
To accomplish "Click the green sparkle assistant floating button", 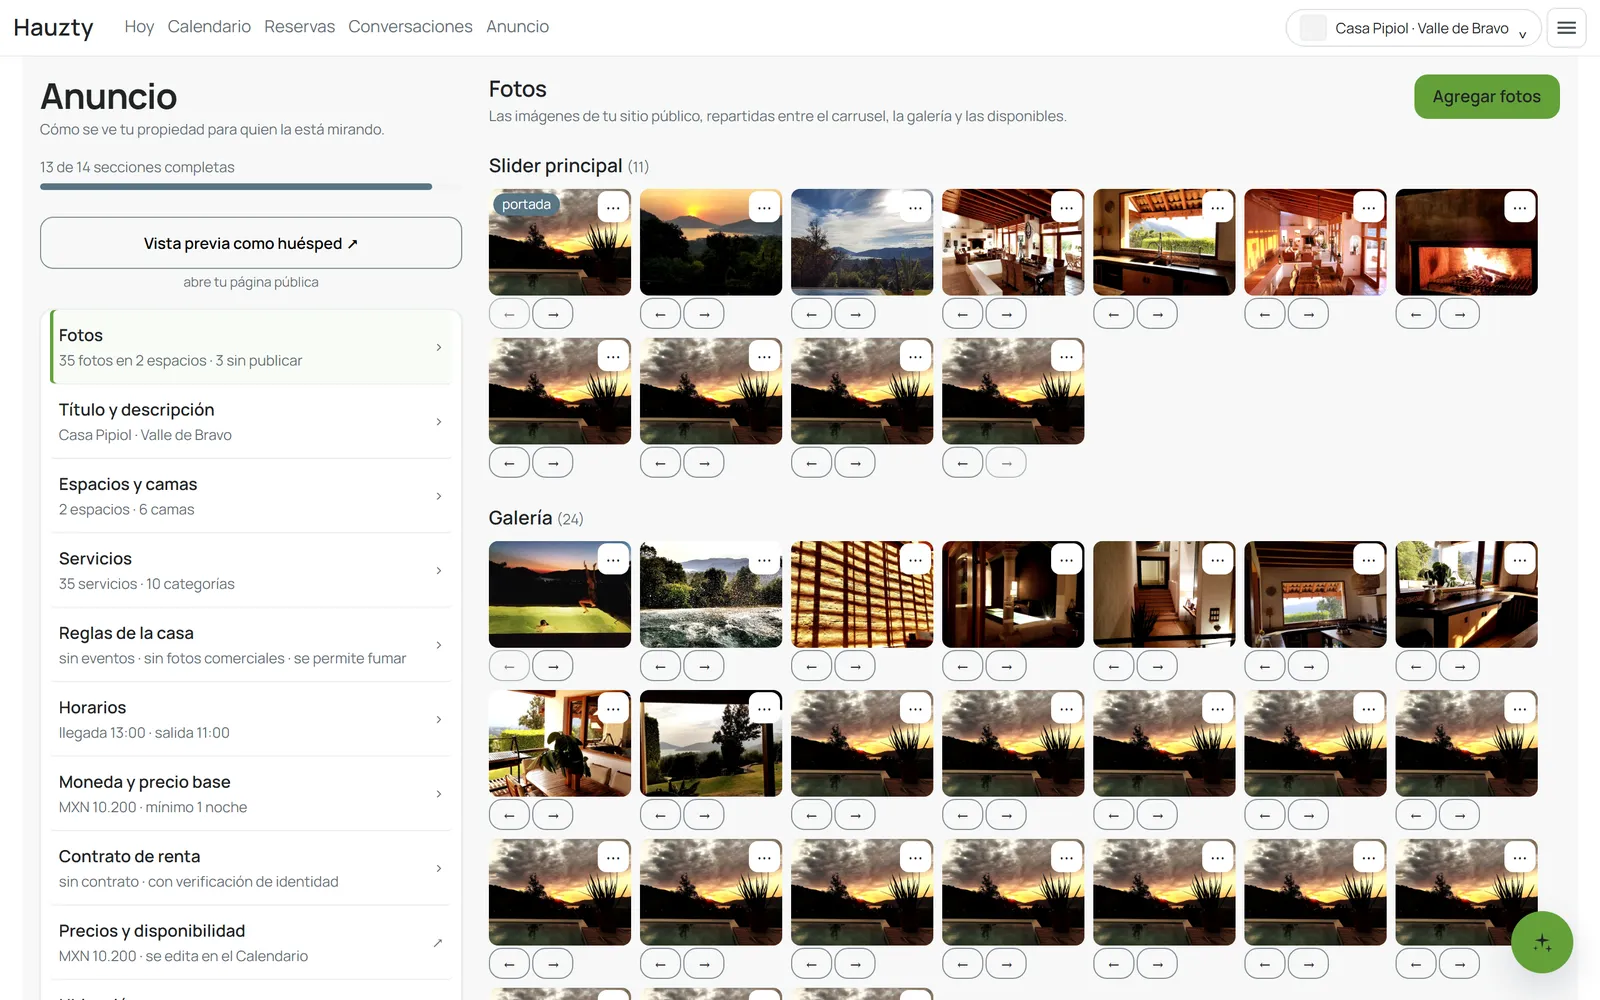I will tap(1542, 942).
